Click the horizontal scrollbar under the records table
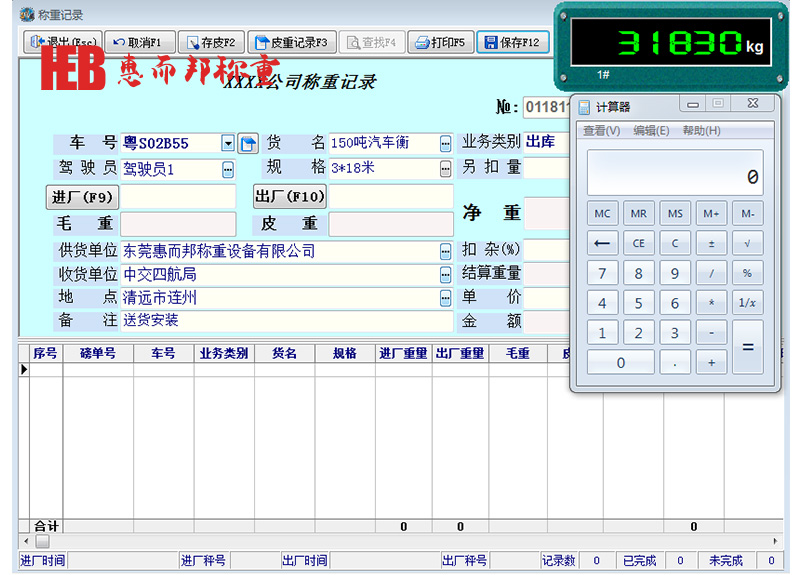 click(x=400, y=541)
